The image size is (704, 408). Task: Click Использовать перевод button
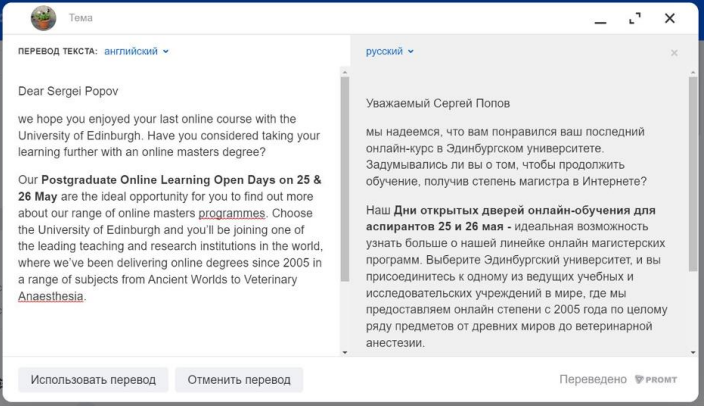pyautogui.click(x=93, y=380)
